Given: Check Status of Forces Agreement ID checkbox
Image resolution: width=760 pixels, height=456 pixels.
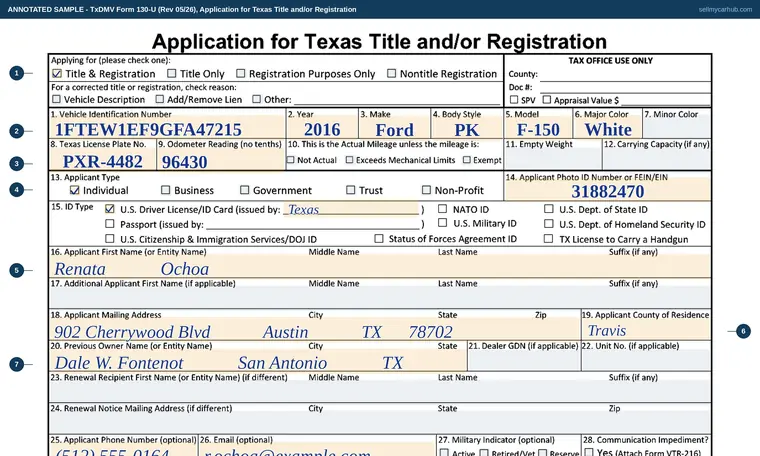Looking at the screenshot, I should pyautogui.click(x=379, y=238).
